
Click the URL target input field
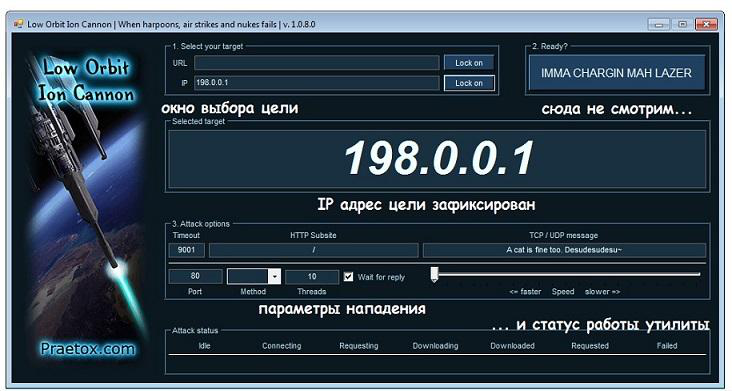point(317,63)
